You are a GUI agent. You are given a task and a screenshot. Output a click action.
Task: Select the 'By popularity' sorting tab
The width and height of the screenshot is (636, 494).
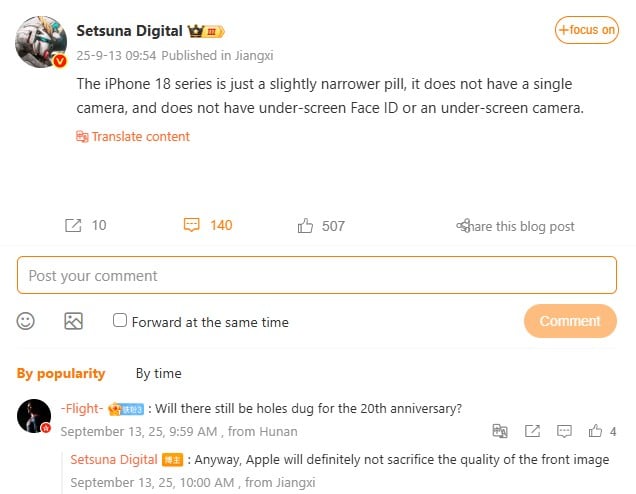pos(61,373)
